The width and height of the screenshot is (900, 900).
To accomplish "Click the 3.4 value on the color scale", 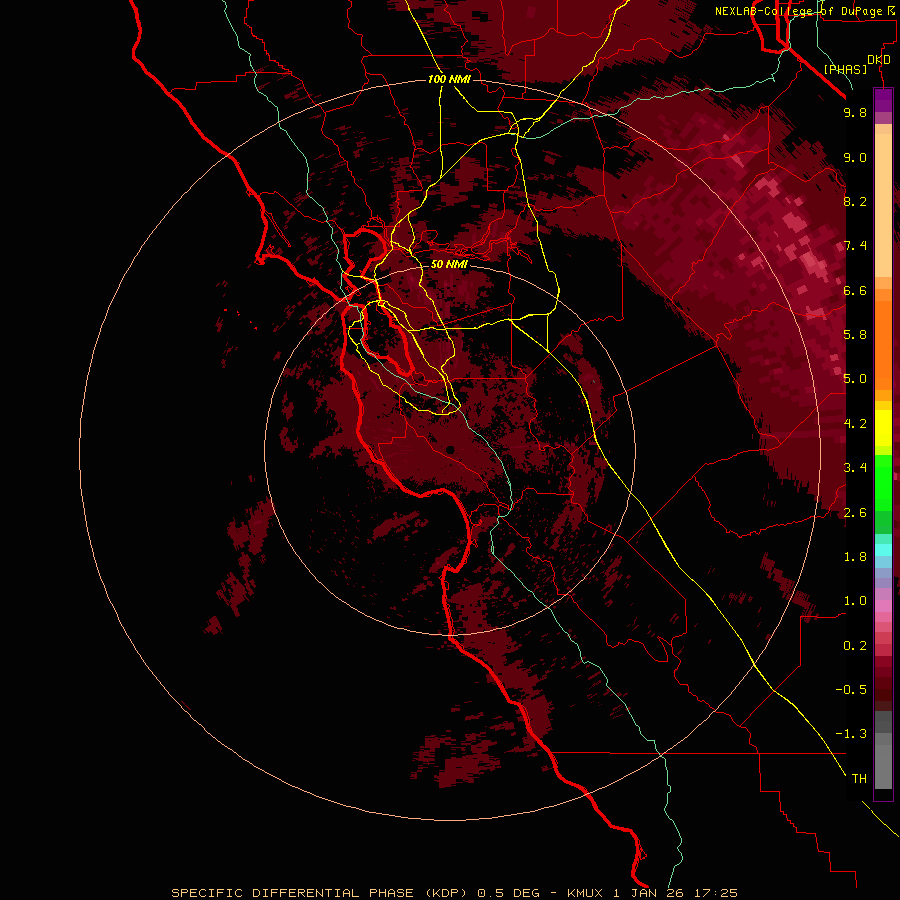I will [x=855, y=468].
